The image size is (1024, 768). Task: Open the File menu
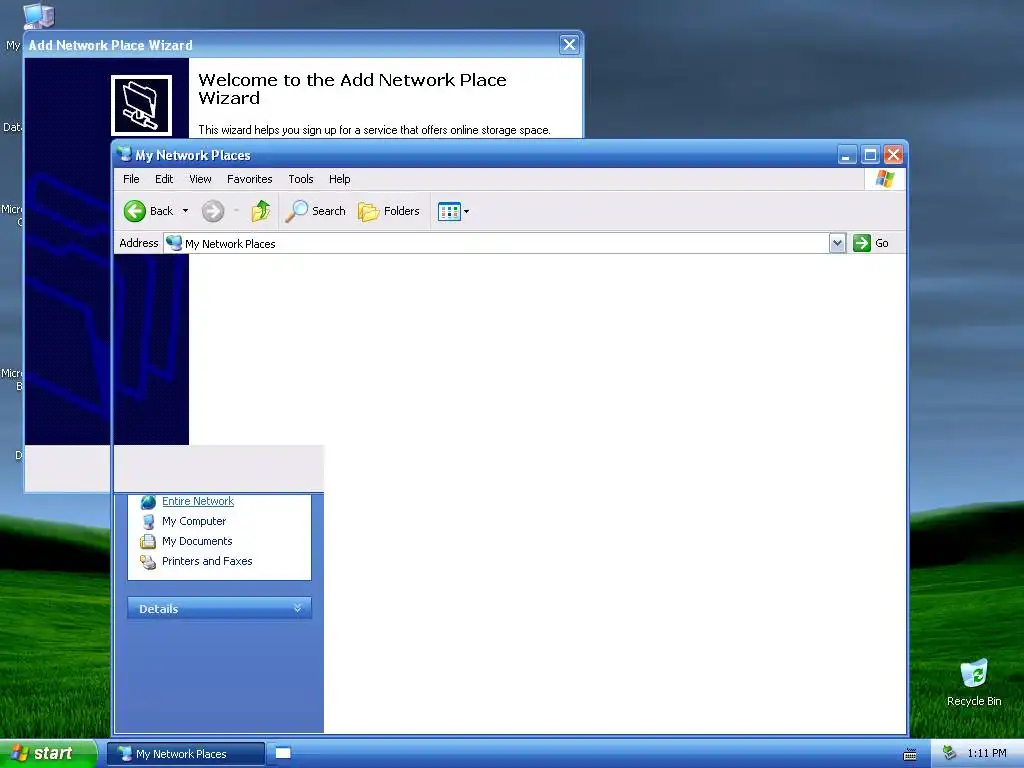click(131, 179)
